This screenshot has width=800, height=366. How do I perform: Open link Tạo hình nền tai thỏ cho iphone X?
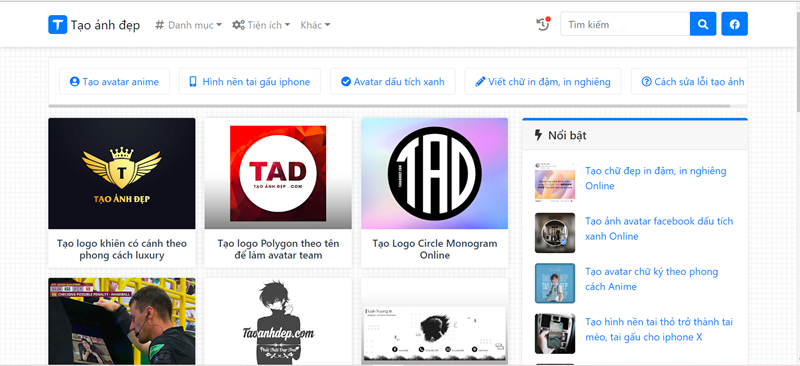[x=659, y=330]
